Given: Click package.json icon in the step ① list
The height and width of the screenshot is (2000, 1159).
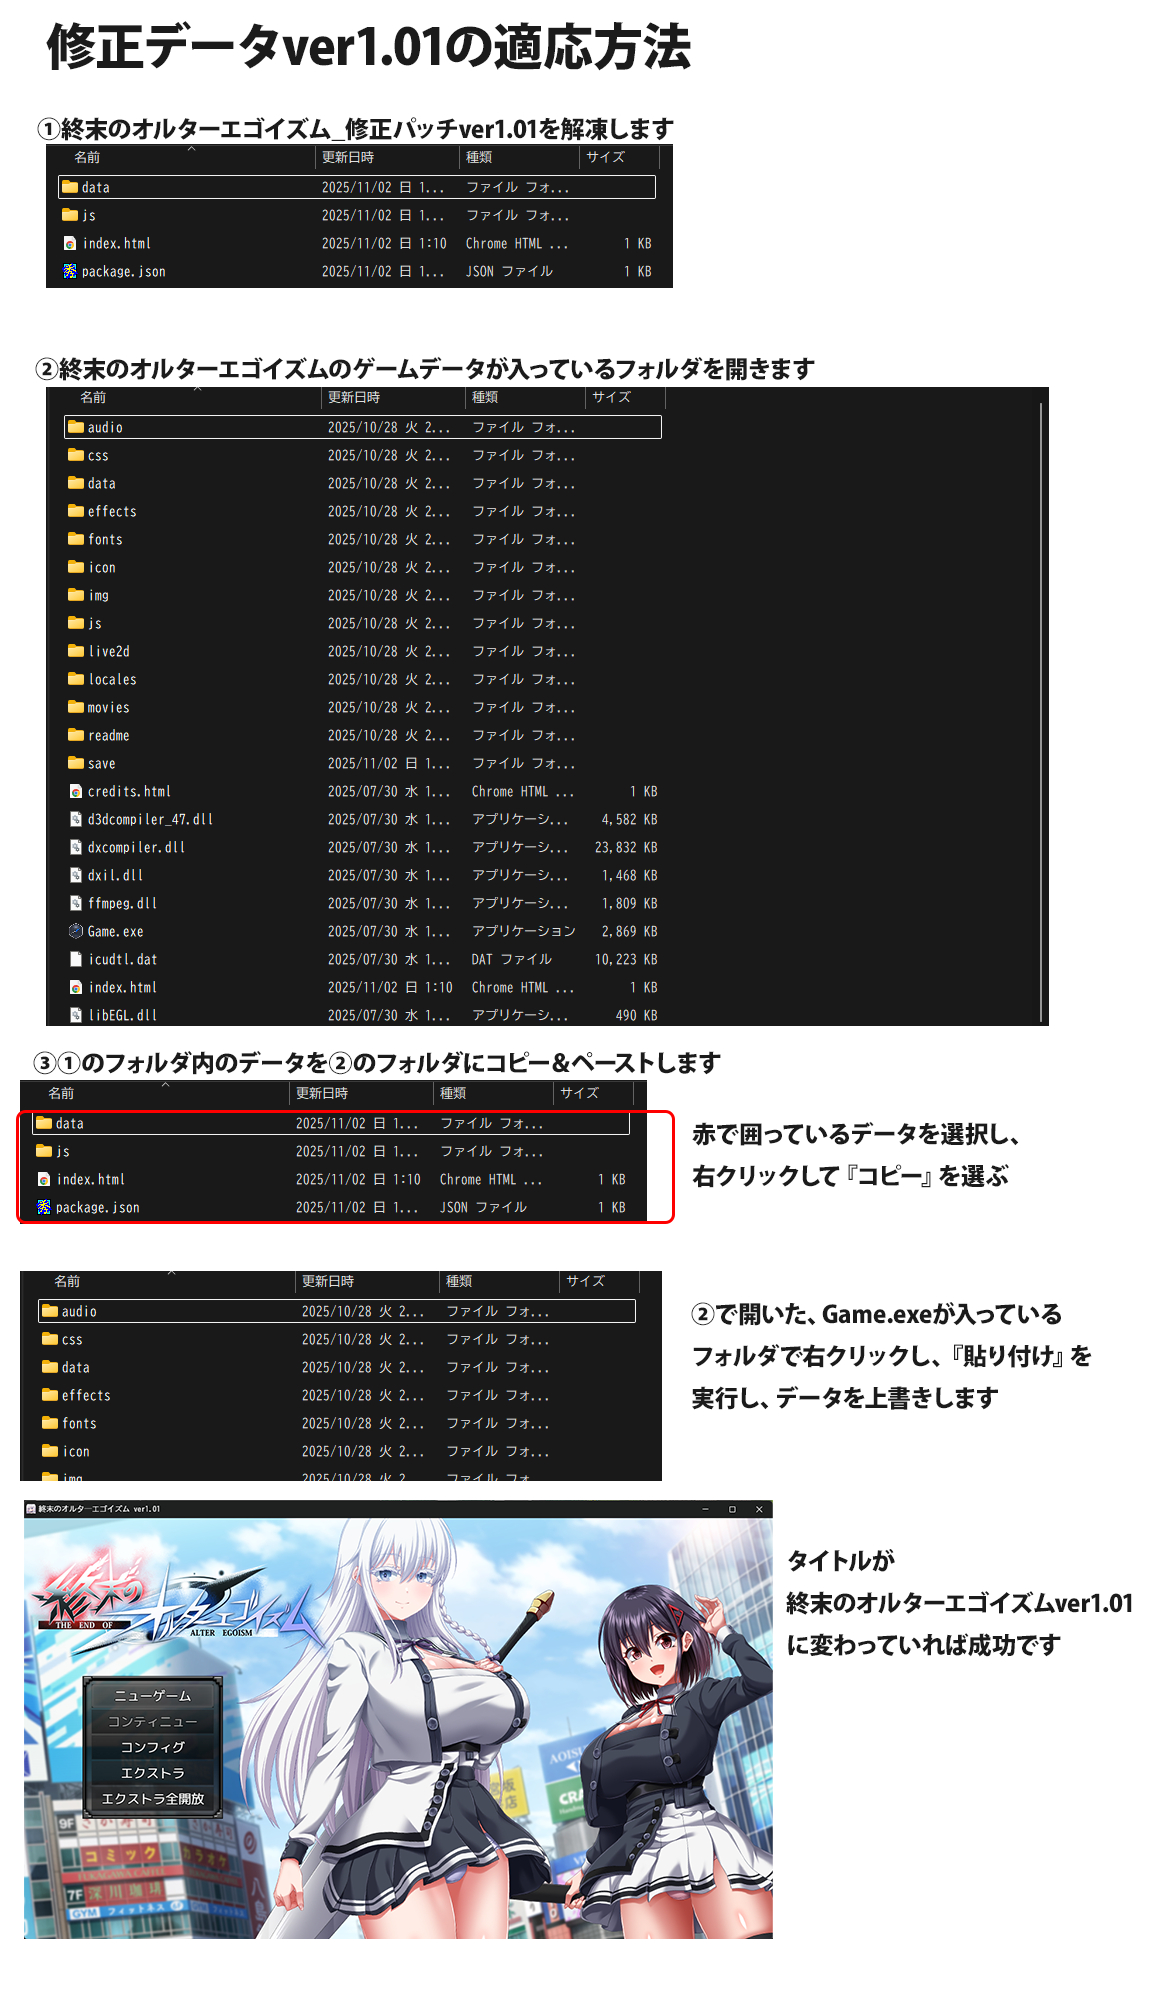Looking at the screenshot, I should click(x=70, y=271).
